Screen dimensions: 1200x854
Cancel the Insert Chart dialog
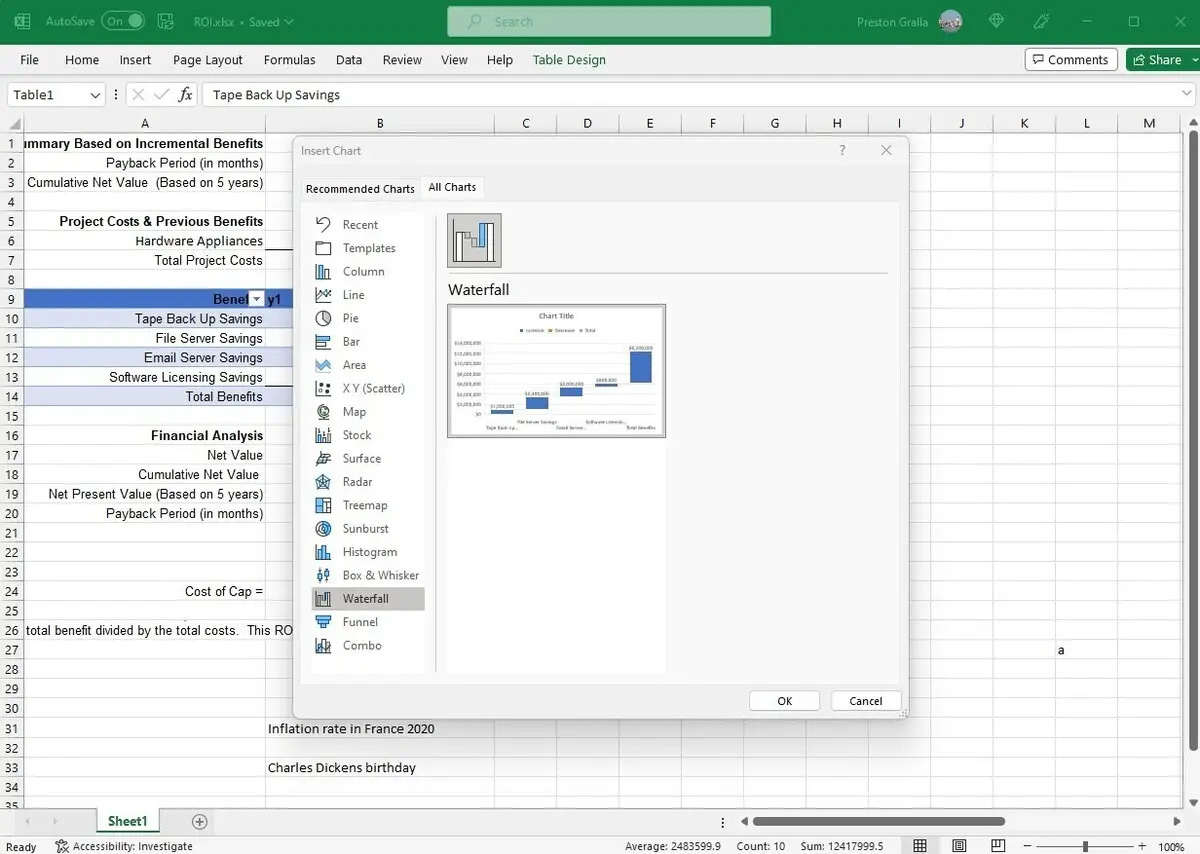pyautogui.click(x=865, y=701)
